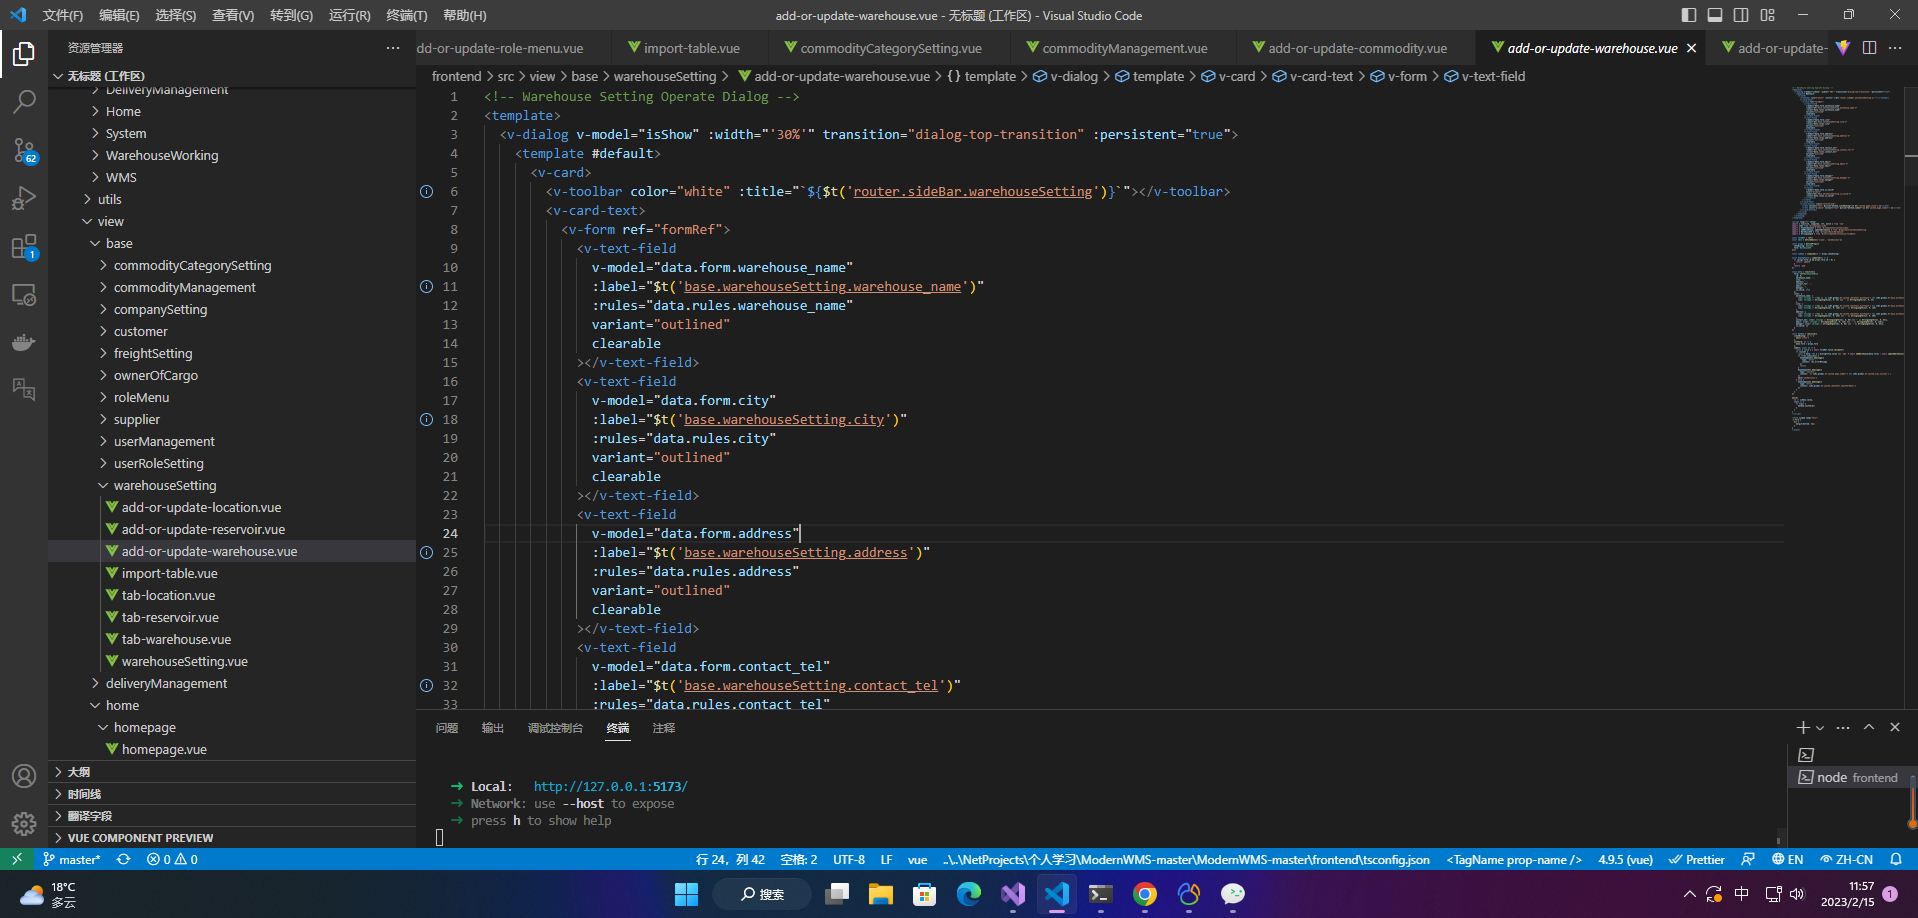Open the 编辑(E) menu
Image resolution: width=1918 pixels, height=918 pixels.
(119, 15)
